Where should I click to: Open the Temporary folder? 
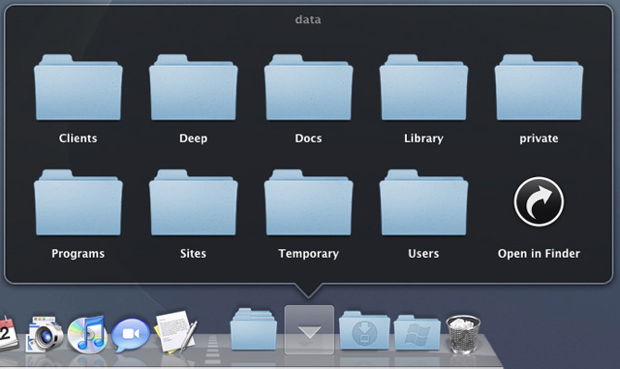pos(308,202)
